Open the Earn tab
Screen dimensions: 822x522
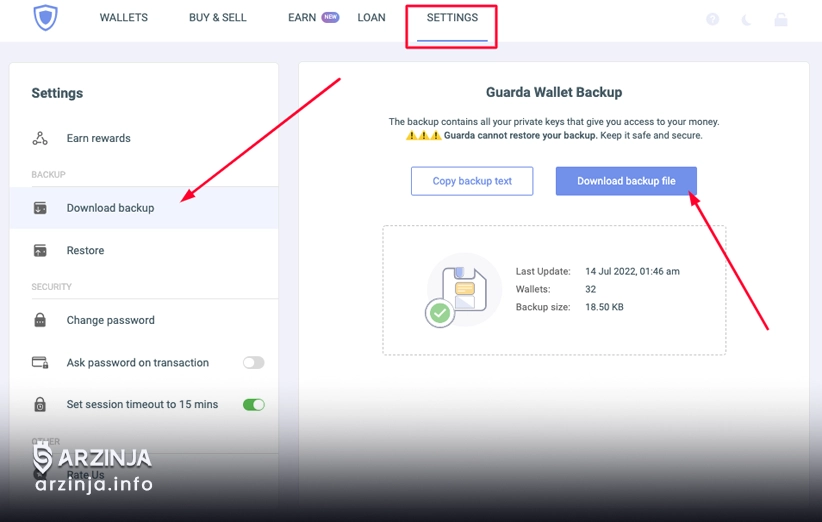302,18
